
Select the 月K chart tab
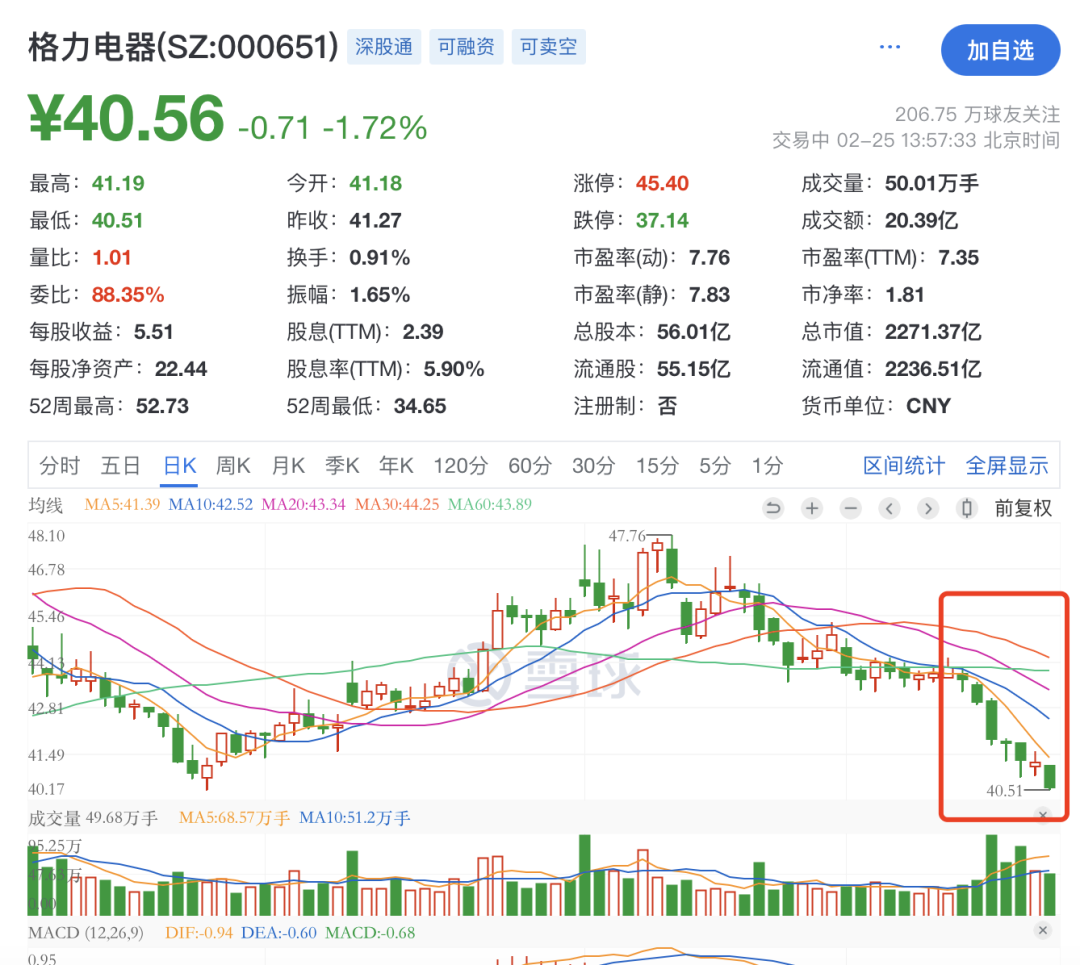pyautogui.click(x=288, y=466)
